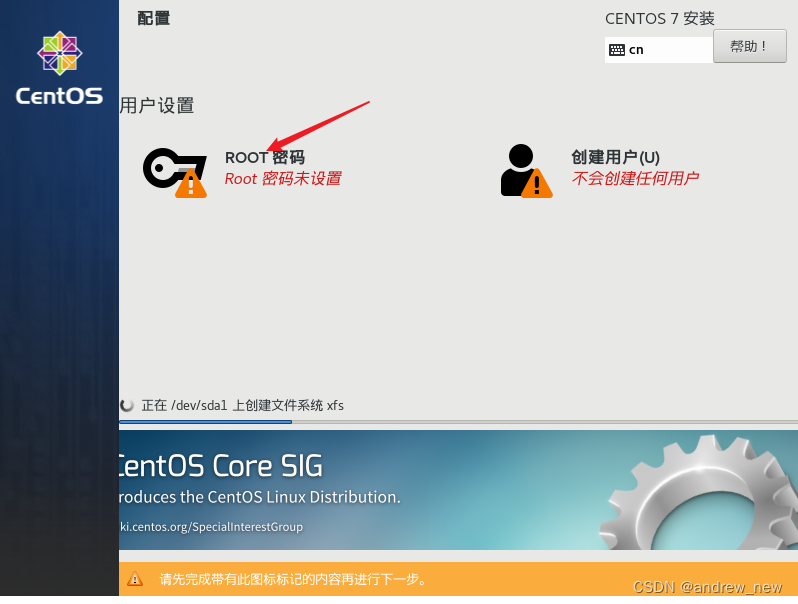Click the spinner icon beside the xfs status
The image size is (798, 604).
point(126,405)
